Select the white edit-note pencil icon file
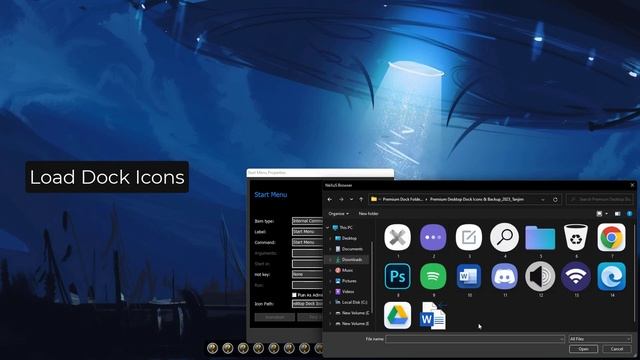 coord(469,237)
